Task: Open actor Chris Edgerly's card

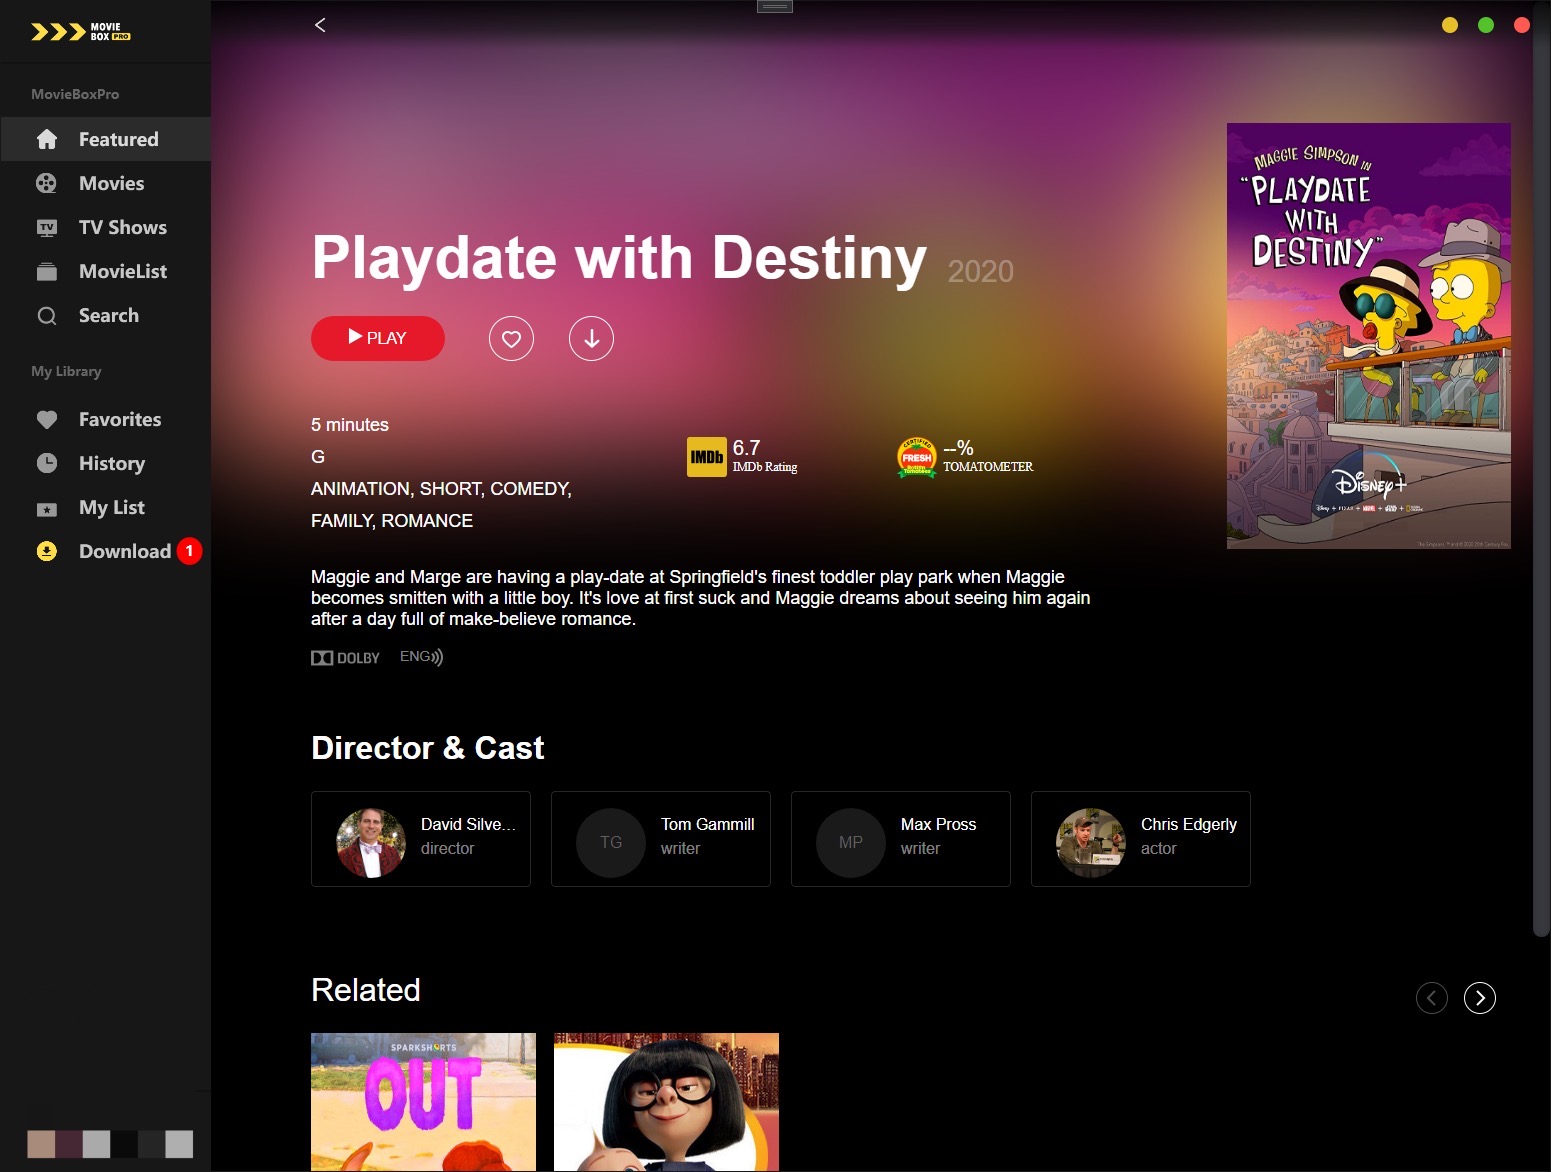Action: 1141,839
